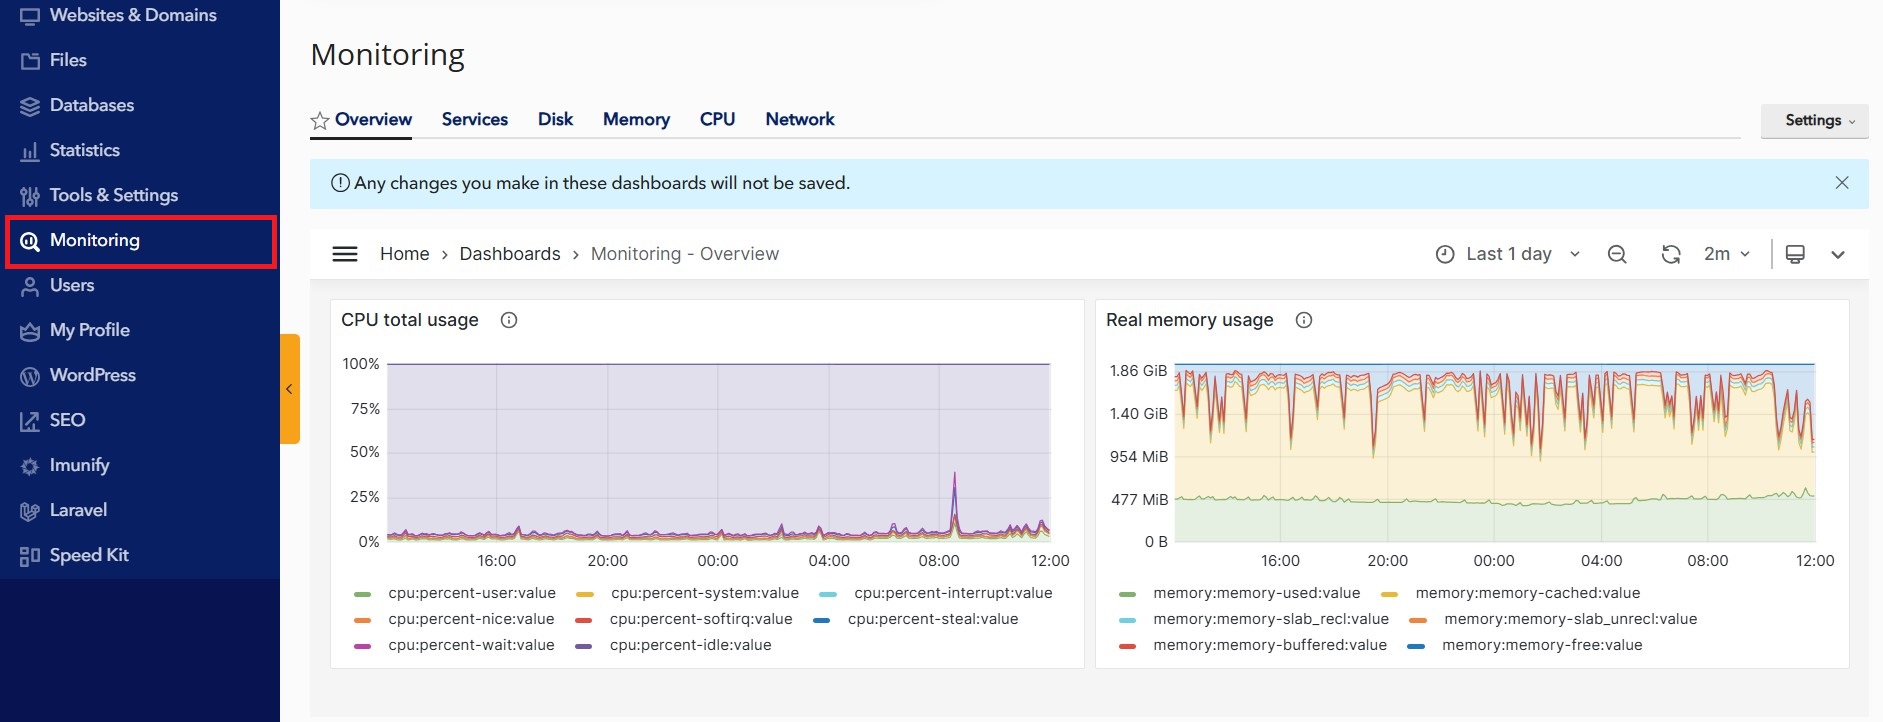Switch to the Overview tab
This screenshot has height=722, width=1883.
[x=373, y=119]
